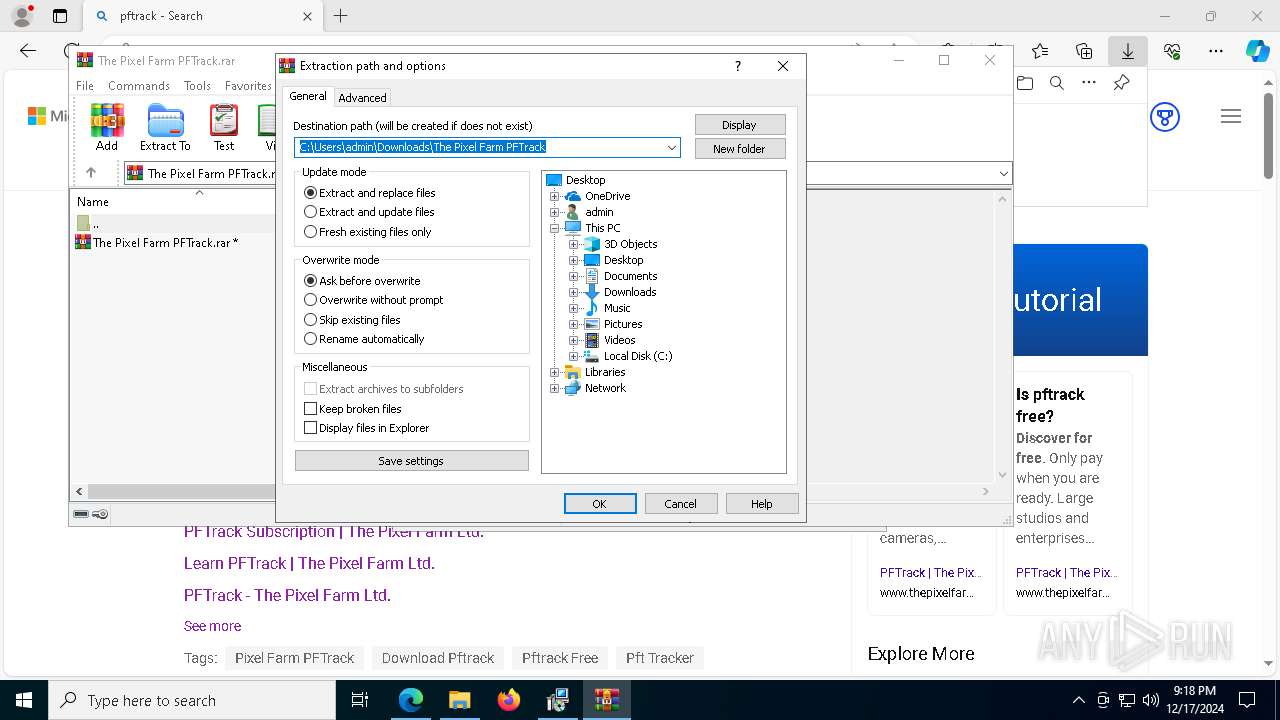This screenshot has width=1280, height=720.
Task: Open Edge favorites star icon
Action: coord(1040,51)
